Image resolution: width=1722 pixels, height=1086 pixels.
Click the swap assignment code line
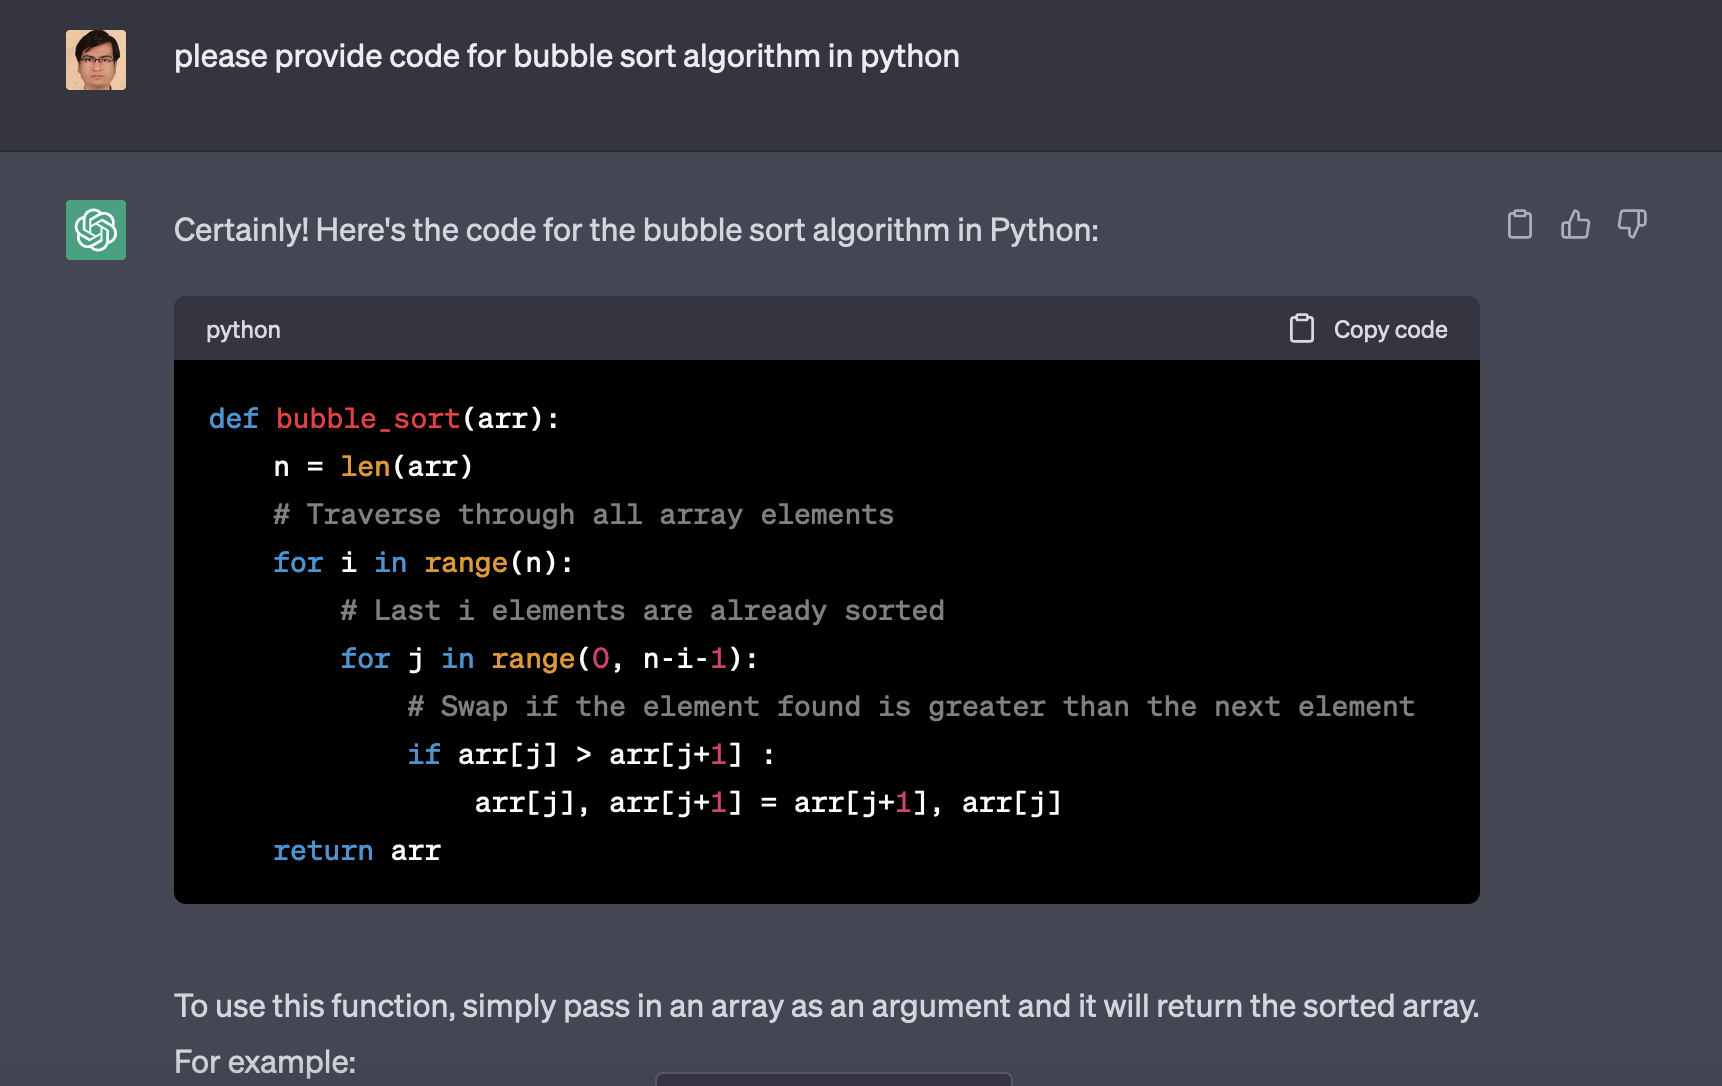768,803
